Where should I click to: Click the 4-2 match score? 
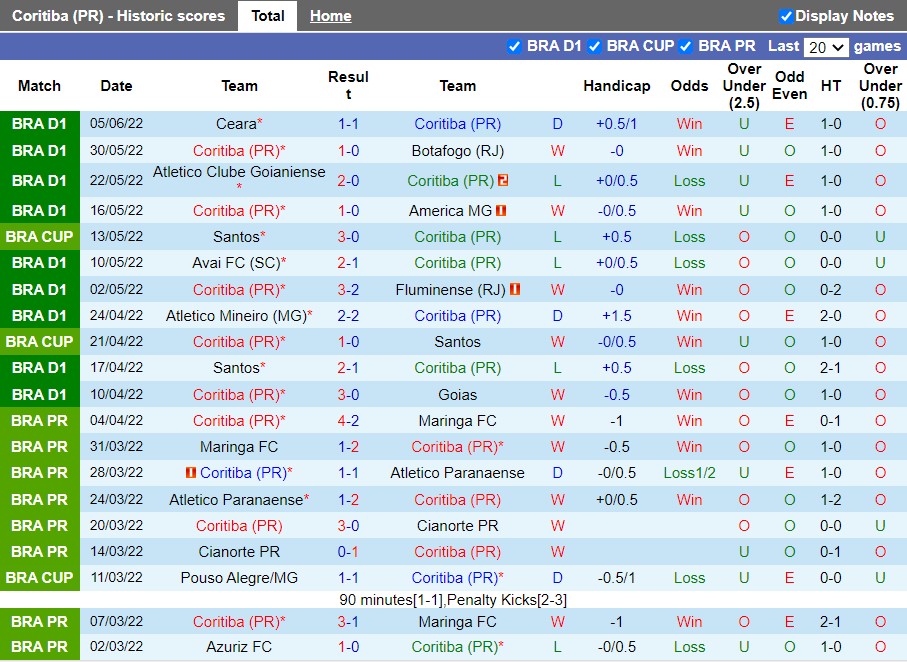348,421
